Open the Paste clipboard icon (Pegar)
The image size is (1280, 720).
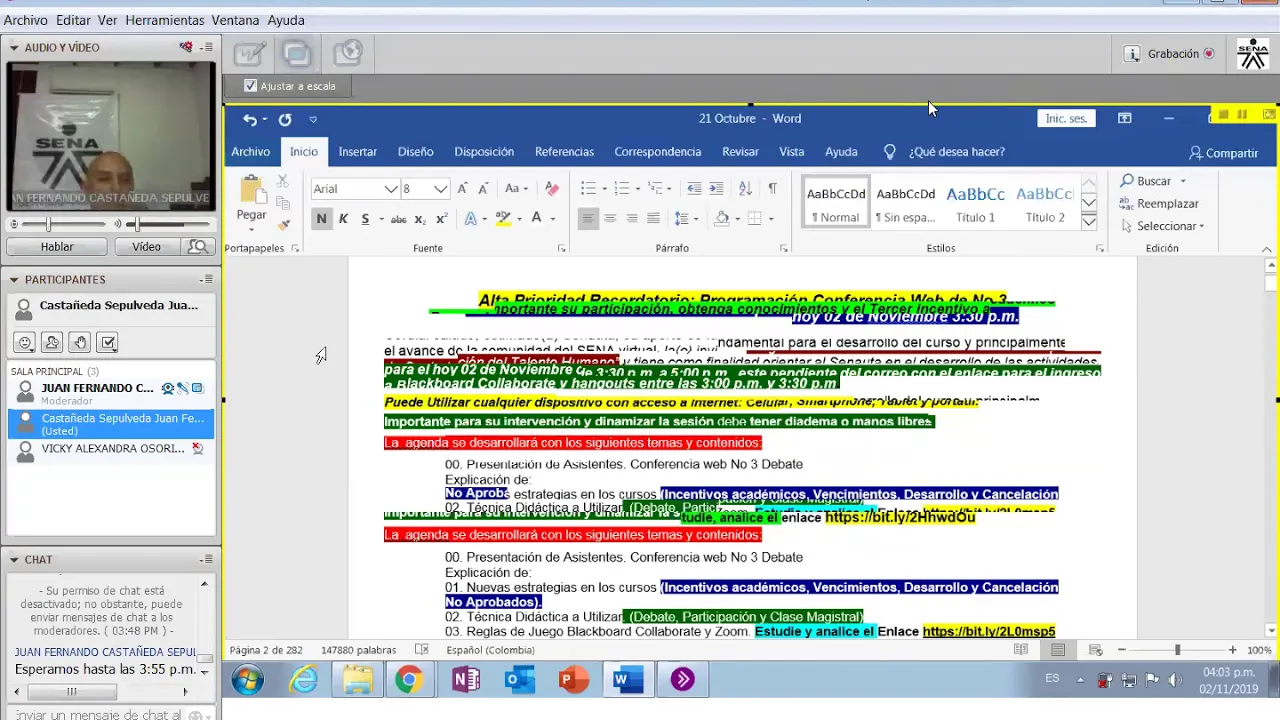(251, 189)
